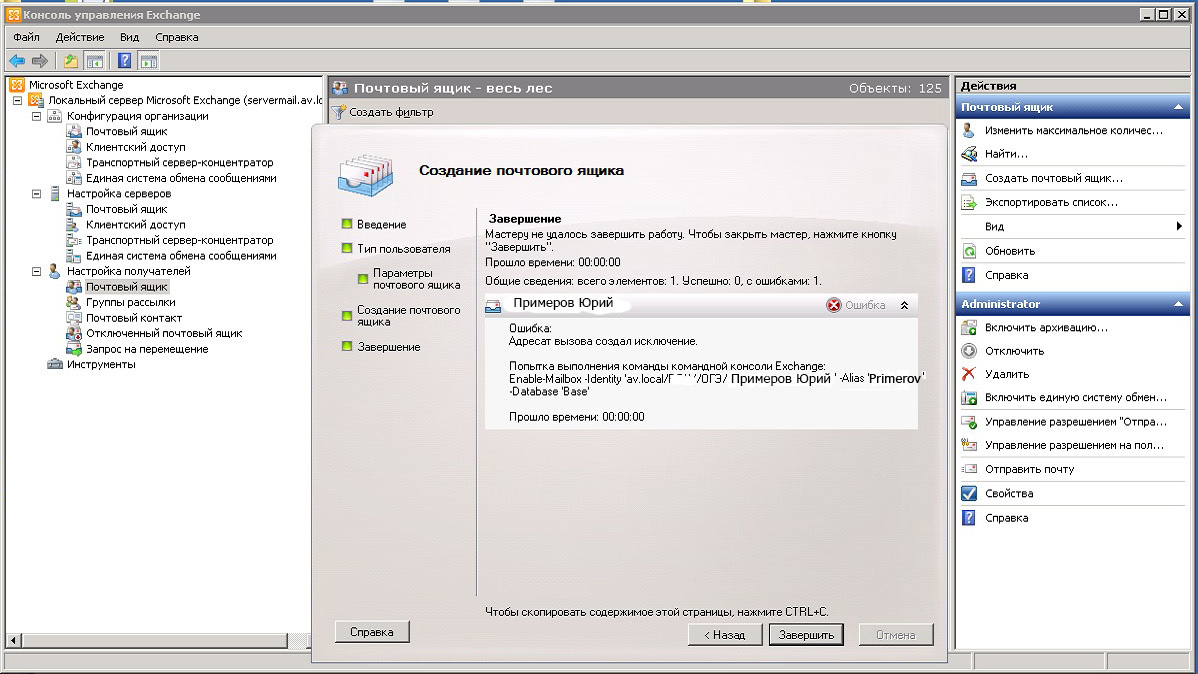
Task: Click the Отключить action icon
Action: (969, 351)
